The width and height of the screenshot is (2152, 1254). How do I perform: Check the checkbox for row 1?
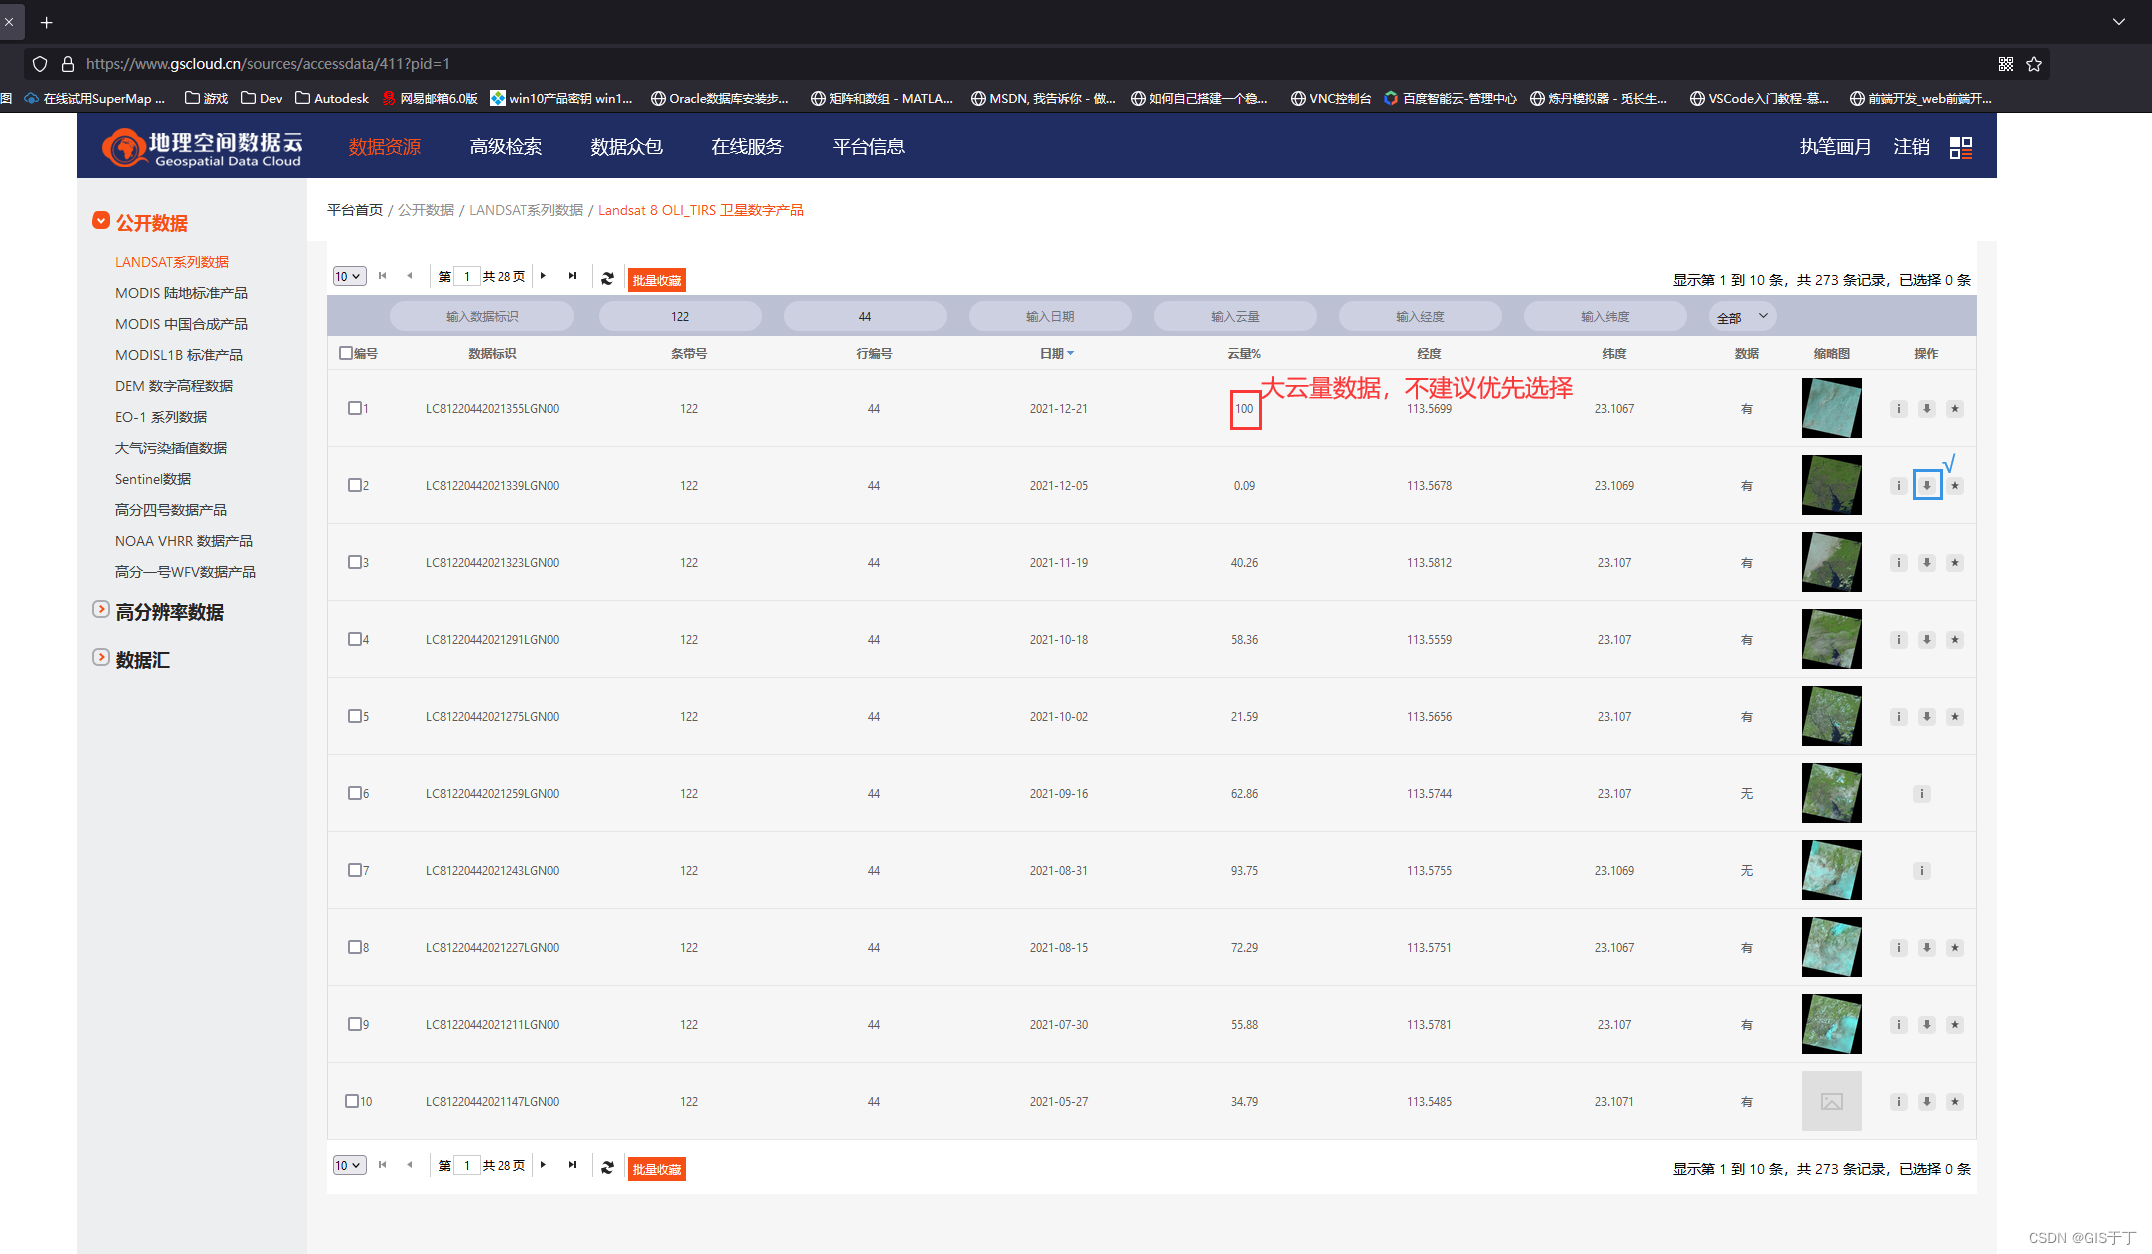[x=354, y=408]
